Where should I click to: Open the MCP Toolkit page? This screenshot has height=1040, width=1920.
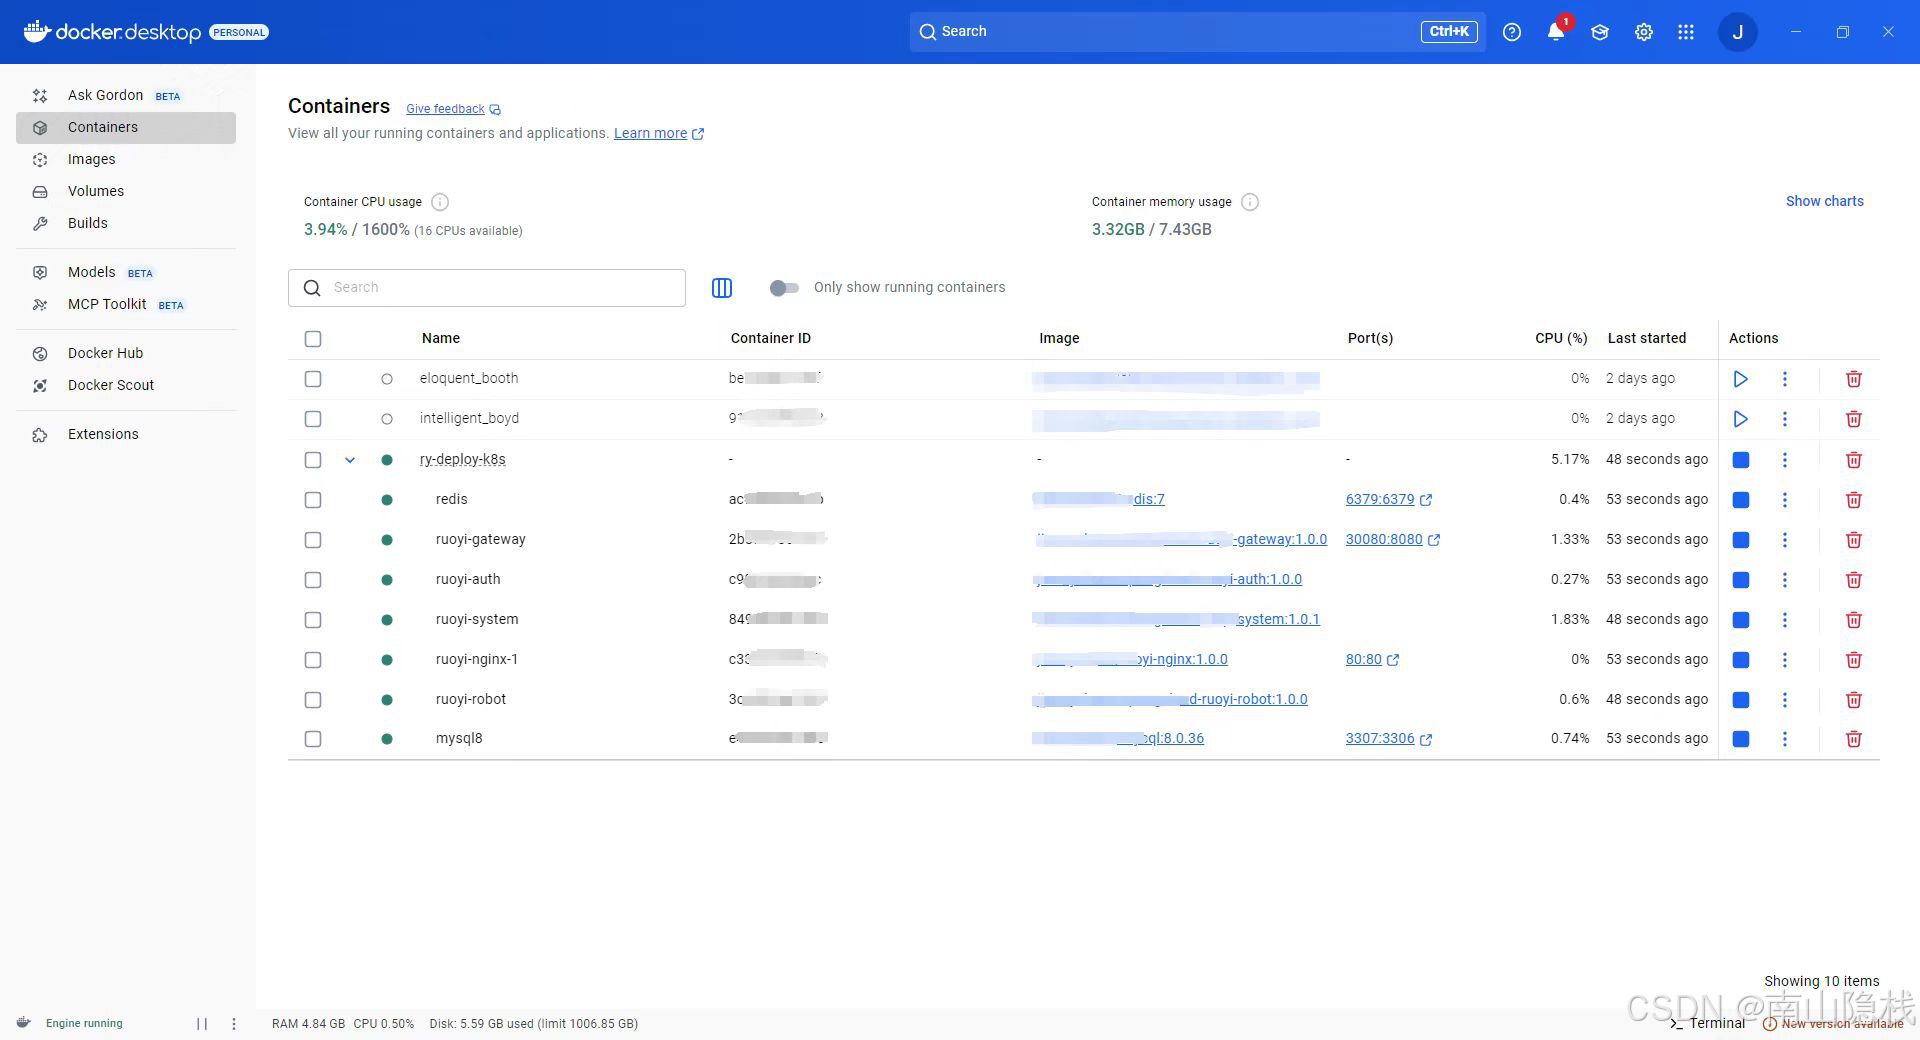(x=126, y=305)
